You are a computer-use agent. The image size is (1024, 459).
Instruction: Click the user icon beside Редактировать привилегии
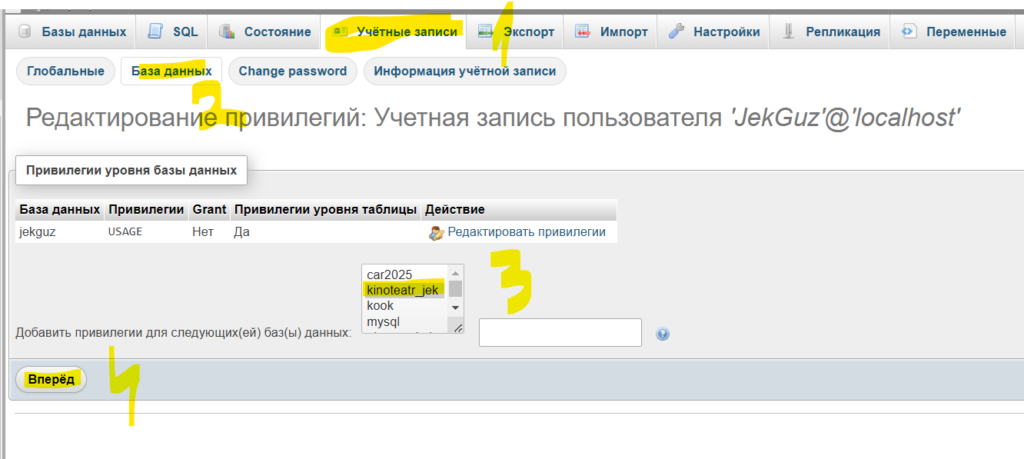[436, 232]
